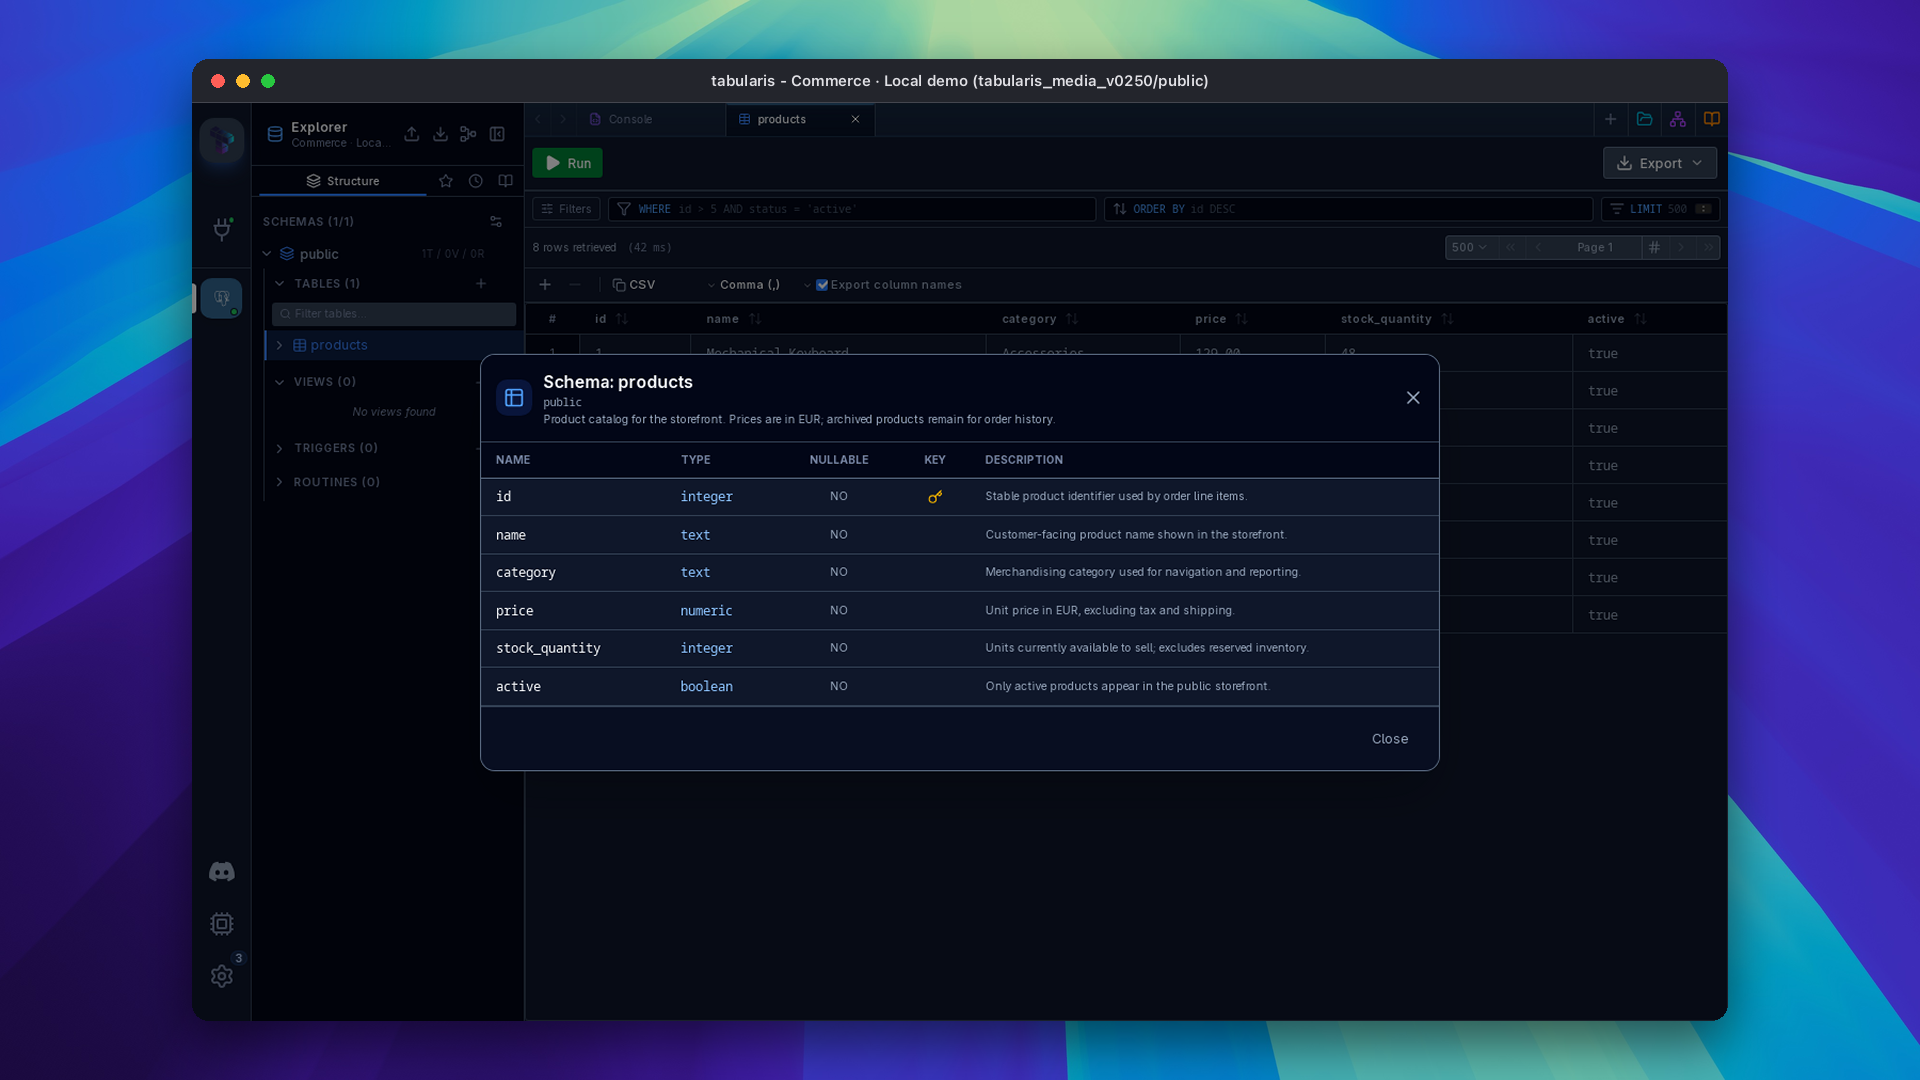Click the primary key icon for id

[935, 497]
